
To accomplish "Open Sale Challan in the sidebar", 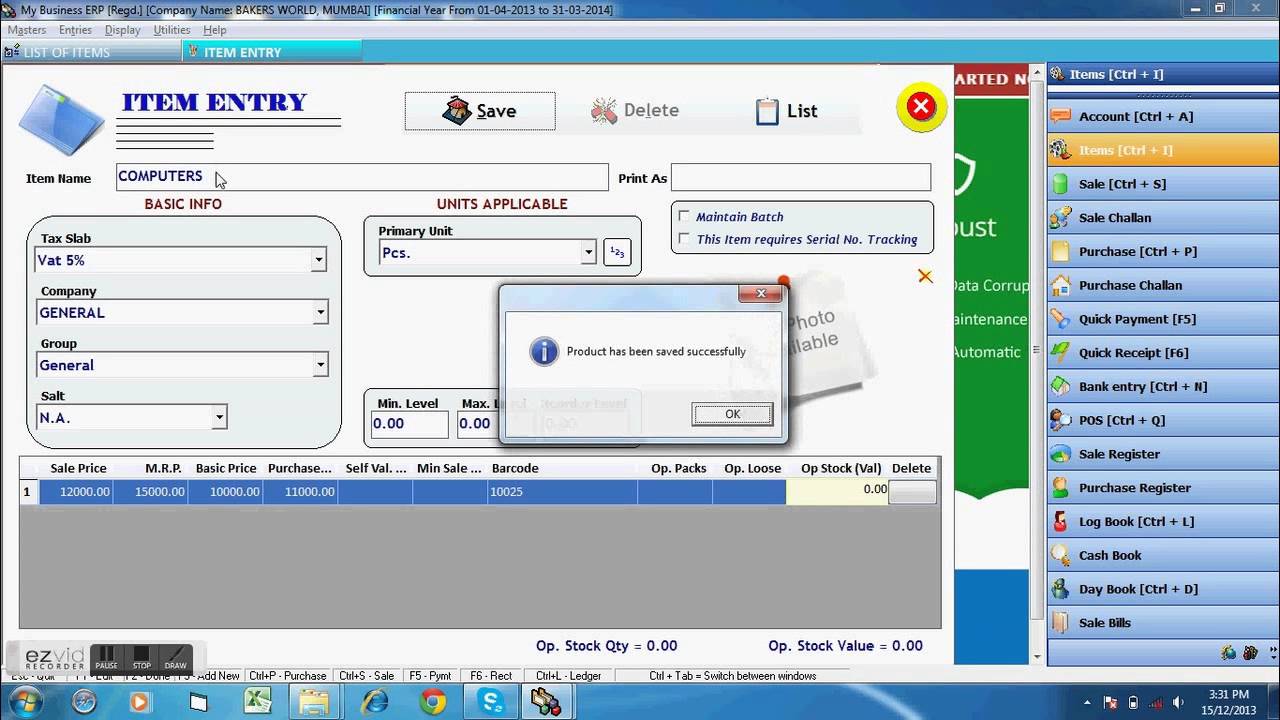I will pos(1163,218).
